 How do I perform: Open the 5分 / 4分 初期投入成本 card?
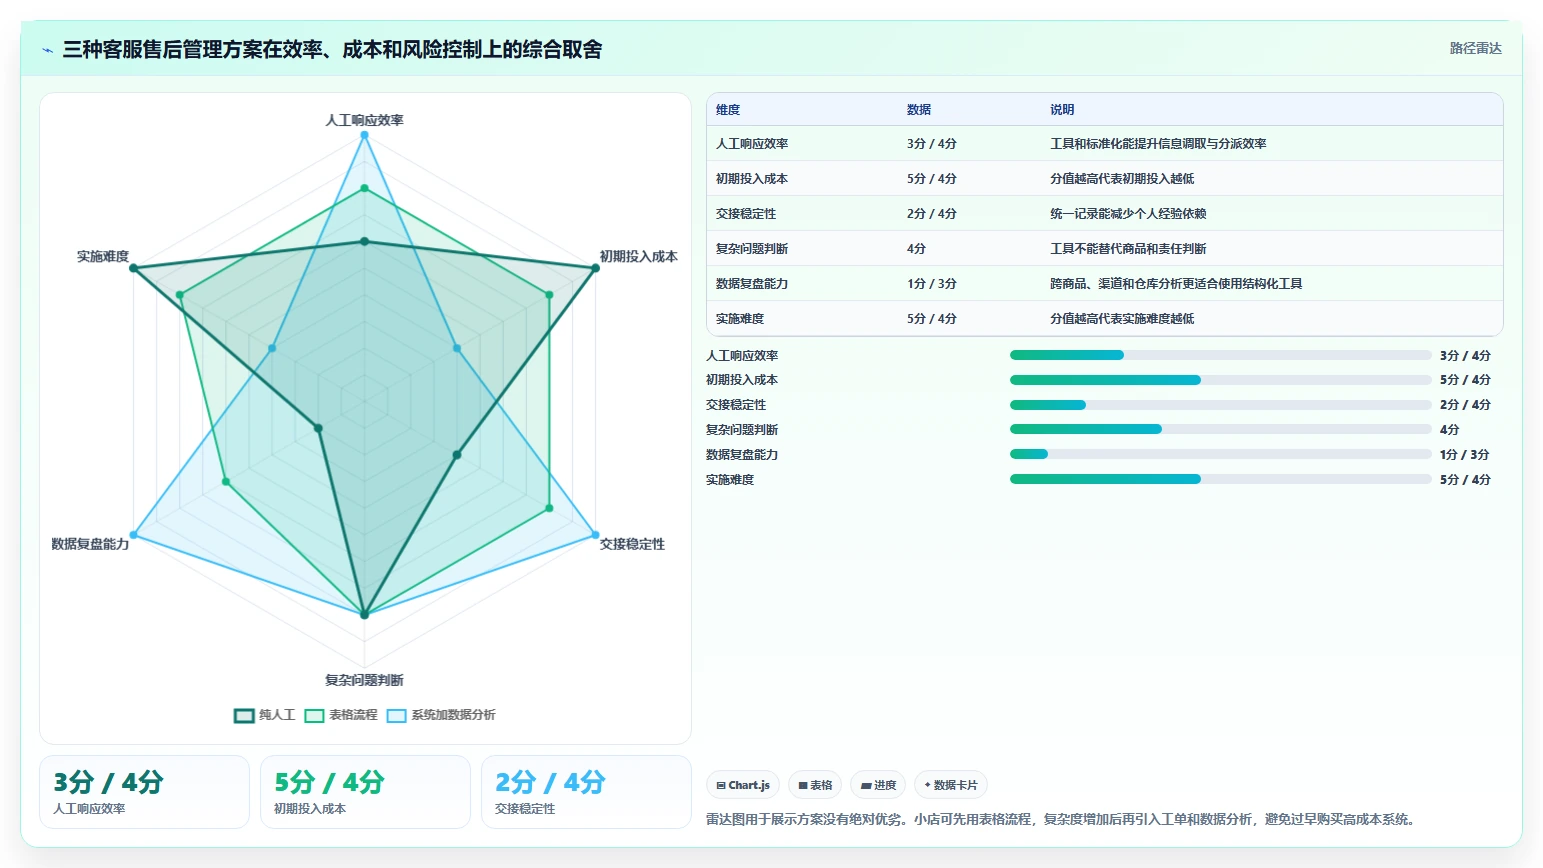click(365, 792)
